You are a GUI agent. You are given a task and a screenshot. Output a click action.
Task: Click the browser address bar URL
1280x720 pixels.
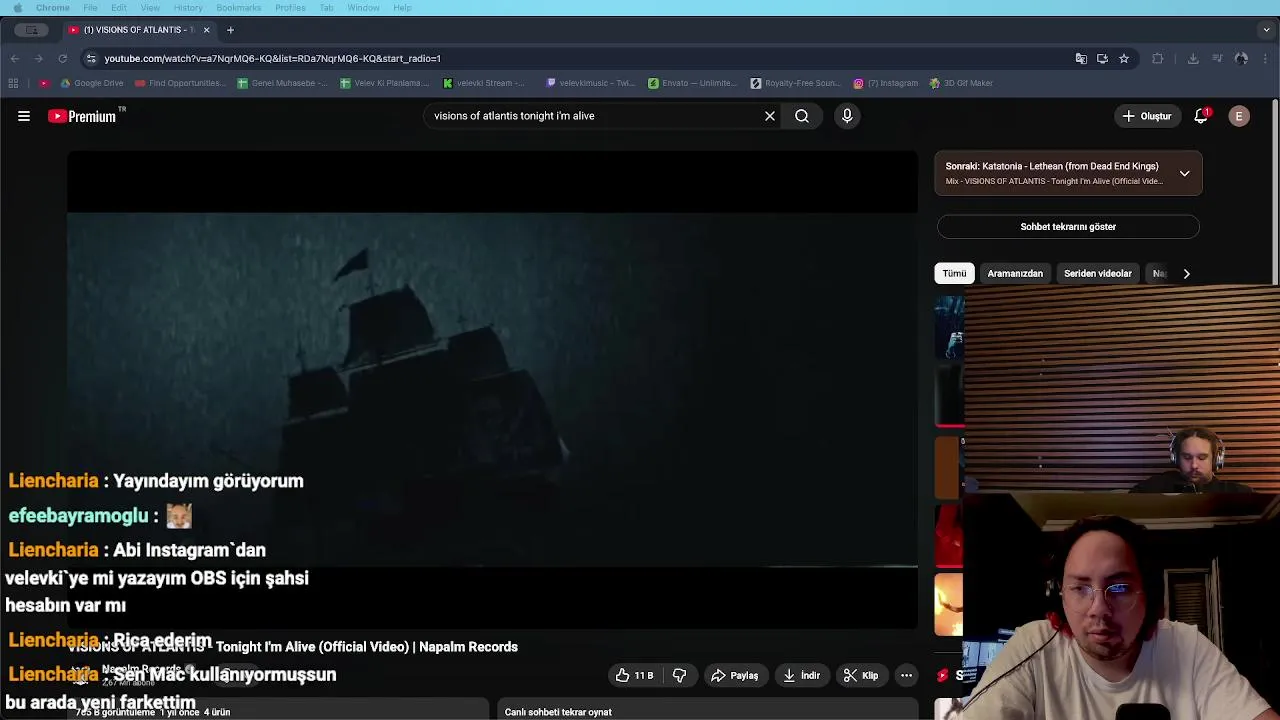coord(272,58)
